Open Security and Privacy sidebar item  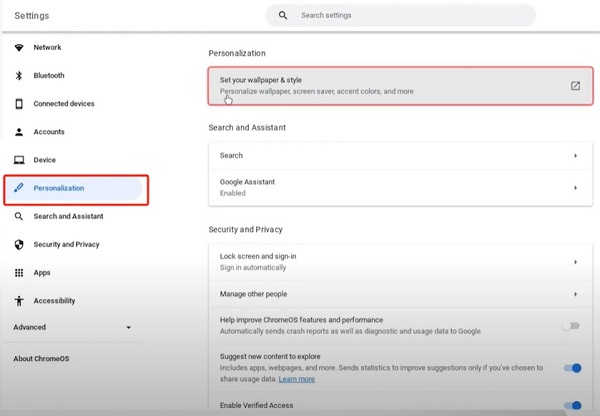pos(66,245)
